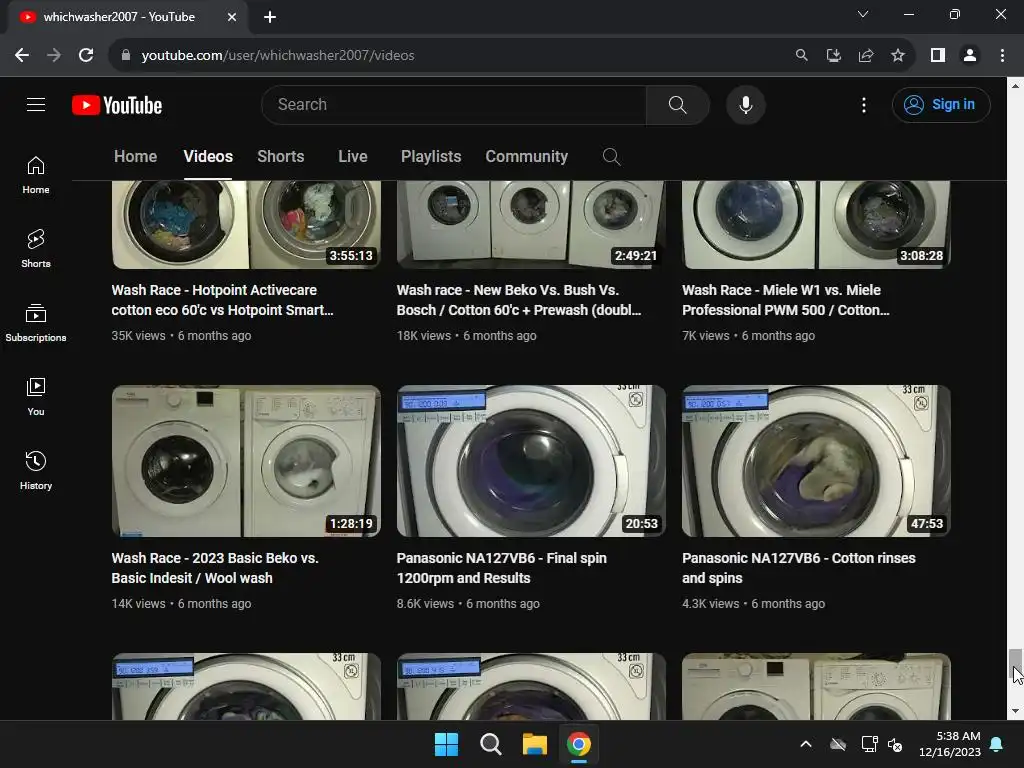Open the Chrome tab search chevron

tap(863, 14)
